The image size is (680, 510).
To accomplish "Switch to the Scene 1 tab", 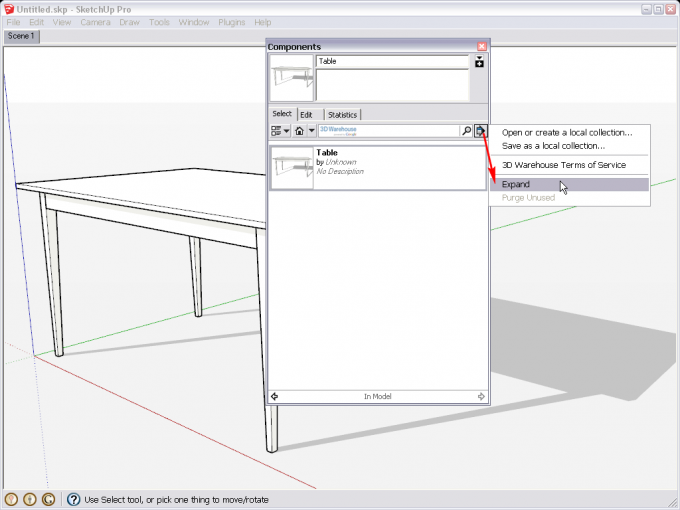I will [21, 36].
